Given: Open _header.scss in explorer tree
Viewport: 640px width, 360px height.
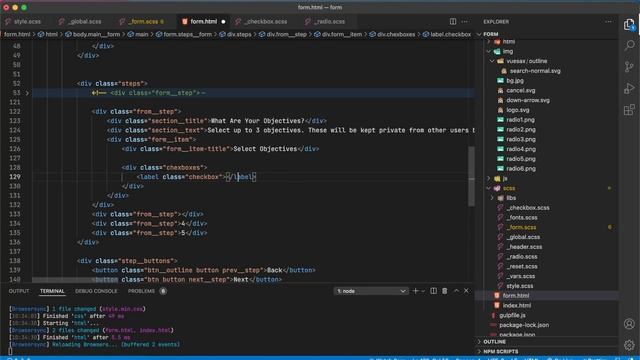Looking at the screenshot, I should point(524,247).
